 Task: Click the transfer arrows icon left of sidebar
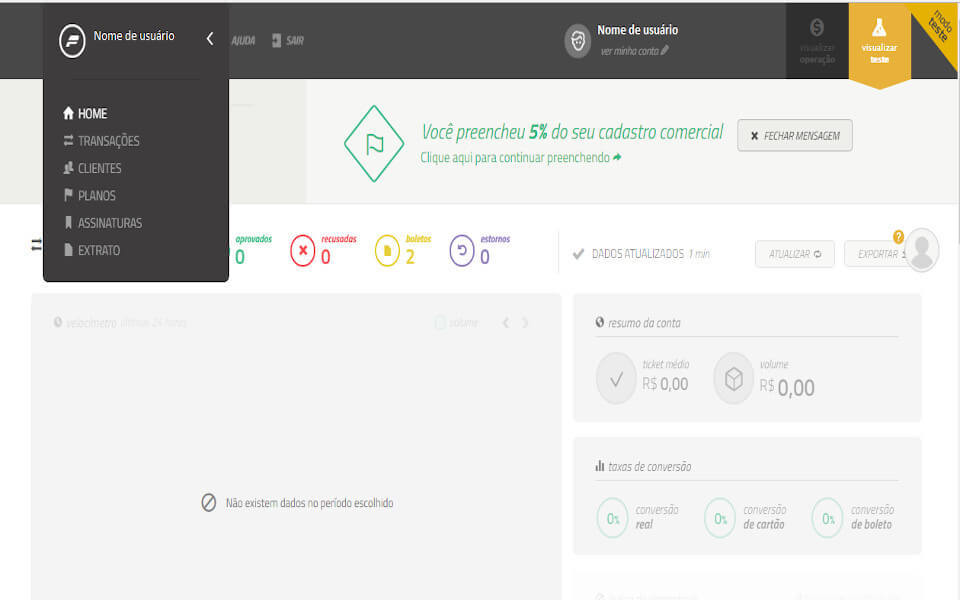click(x=37, y=245)
